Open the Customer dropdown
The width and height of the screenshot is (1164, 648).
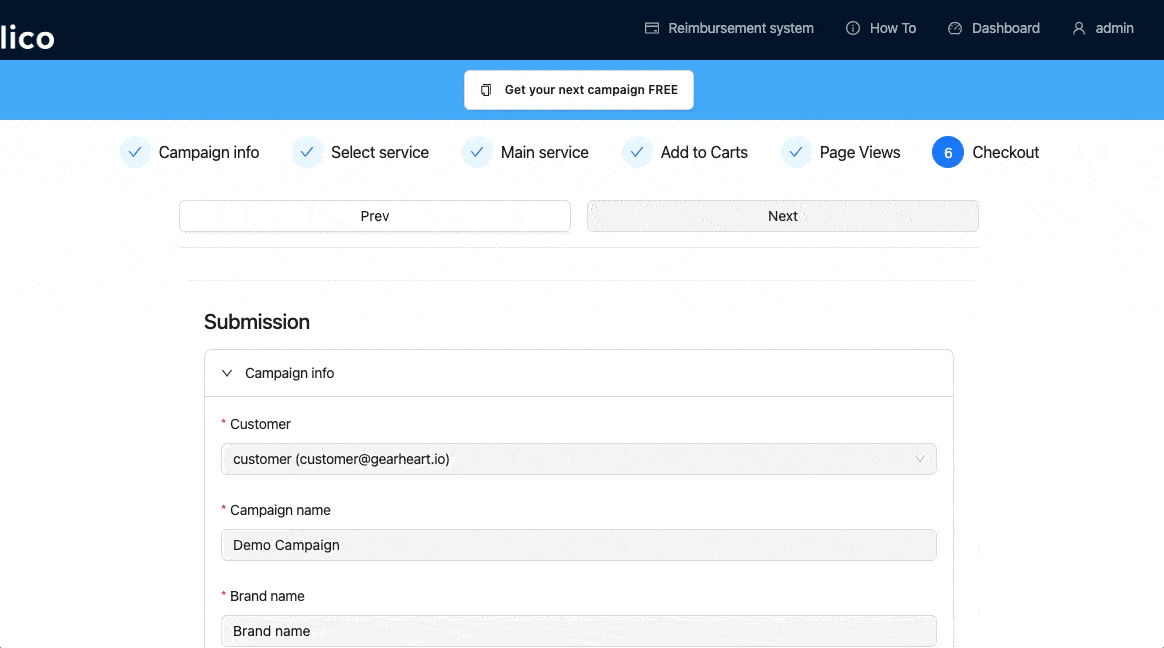point(579,459)
